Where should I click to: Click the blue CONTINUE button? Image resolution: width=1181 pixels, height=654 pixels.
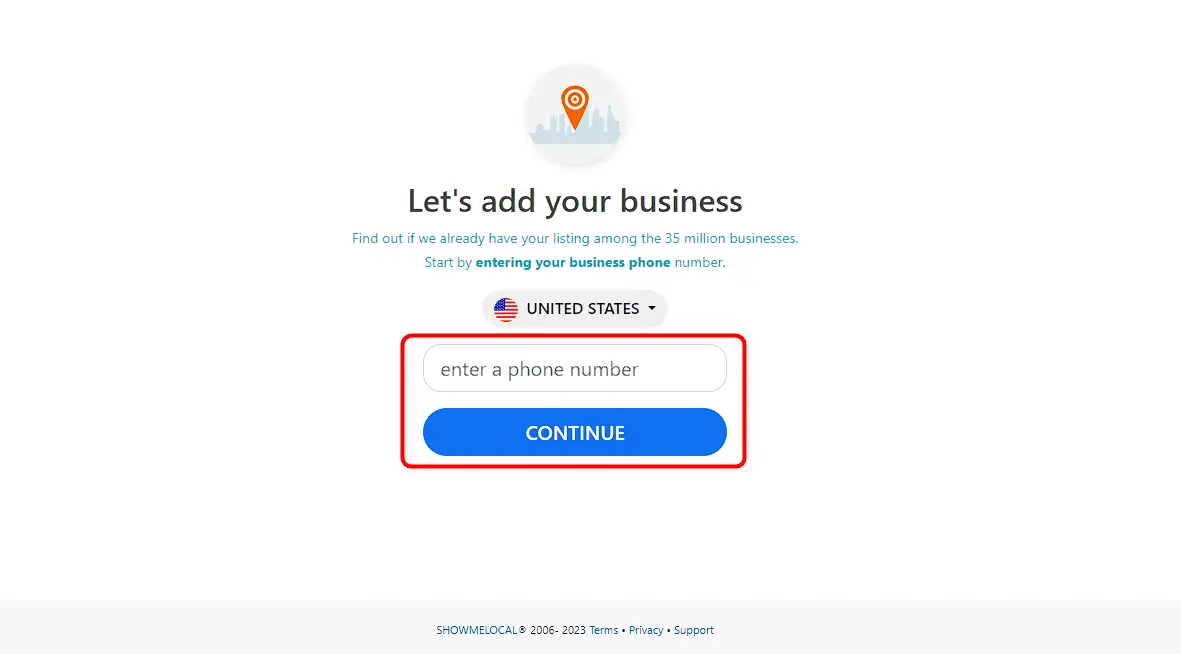click(x=575, y=432)
